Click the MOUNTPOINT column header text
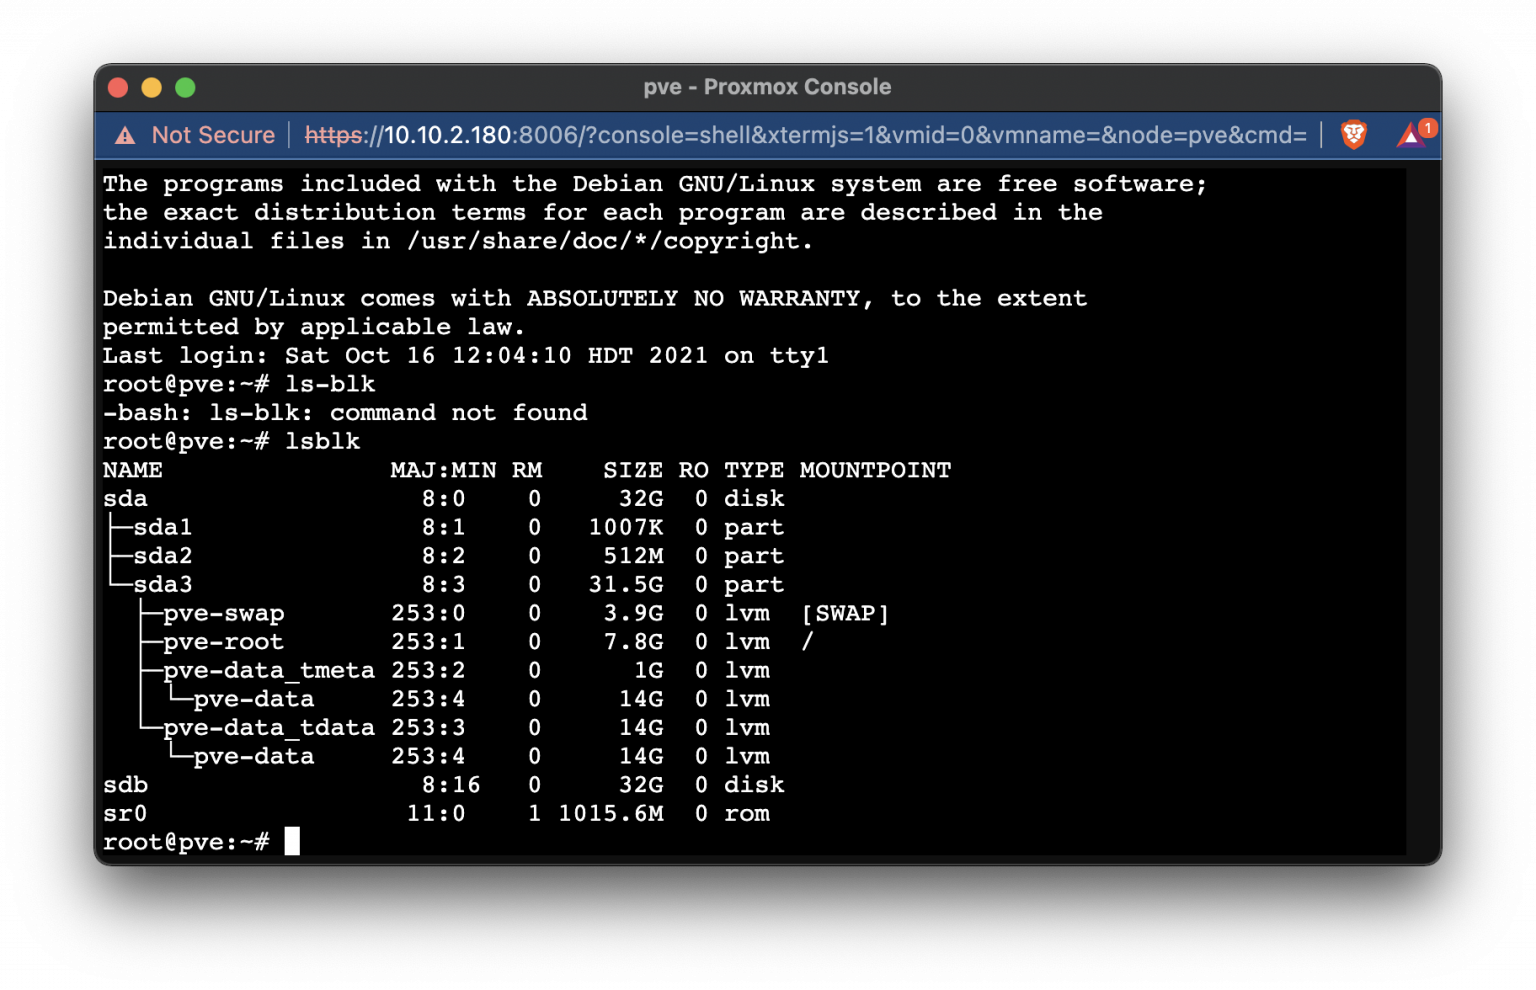 [x=875, y=470]
